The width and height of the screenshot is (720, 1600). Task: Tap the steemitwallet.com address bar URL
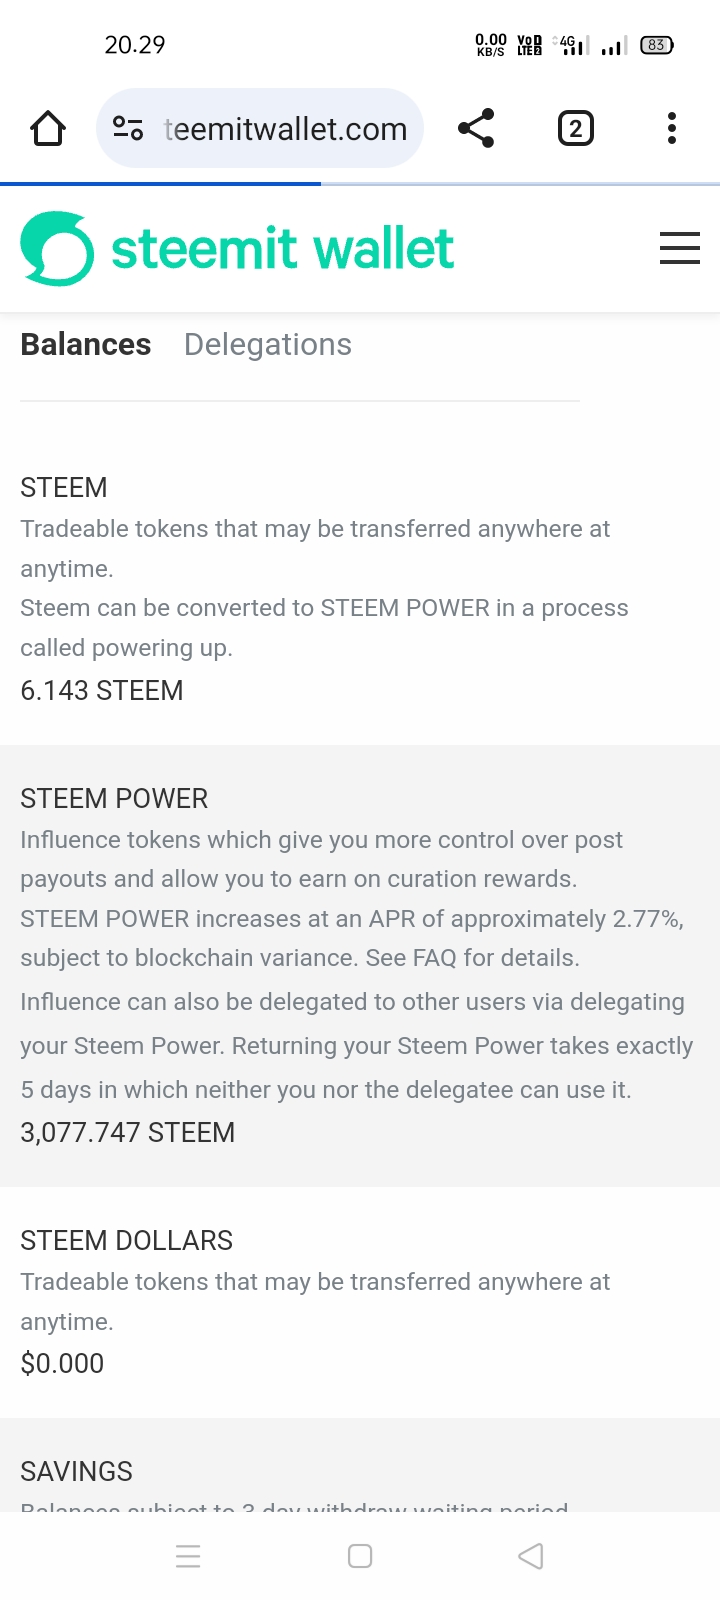pos(285,129)
